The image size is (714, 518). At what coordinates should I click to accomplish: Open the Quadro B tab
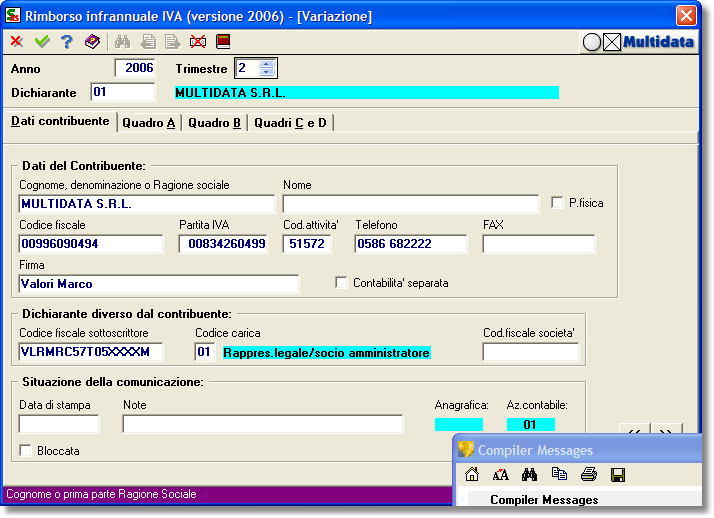coord(214,123)
